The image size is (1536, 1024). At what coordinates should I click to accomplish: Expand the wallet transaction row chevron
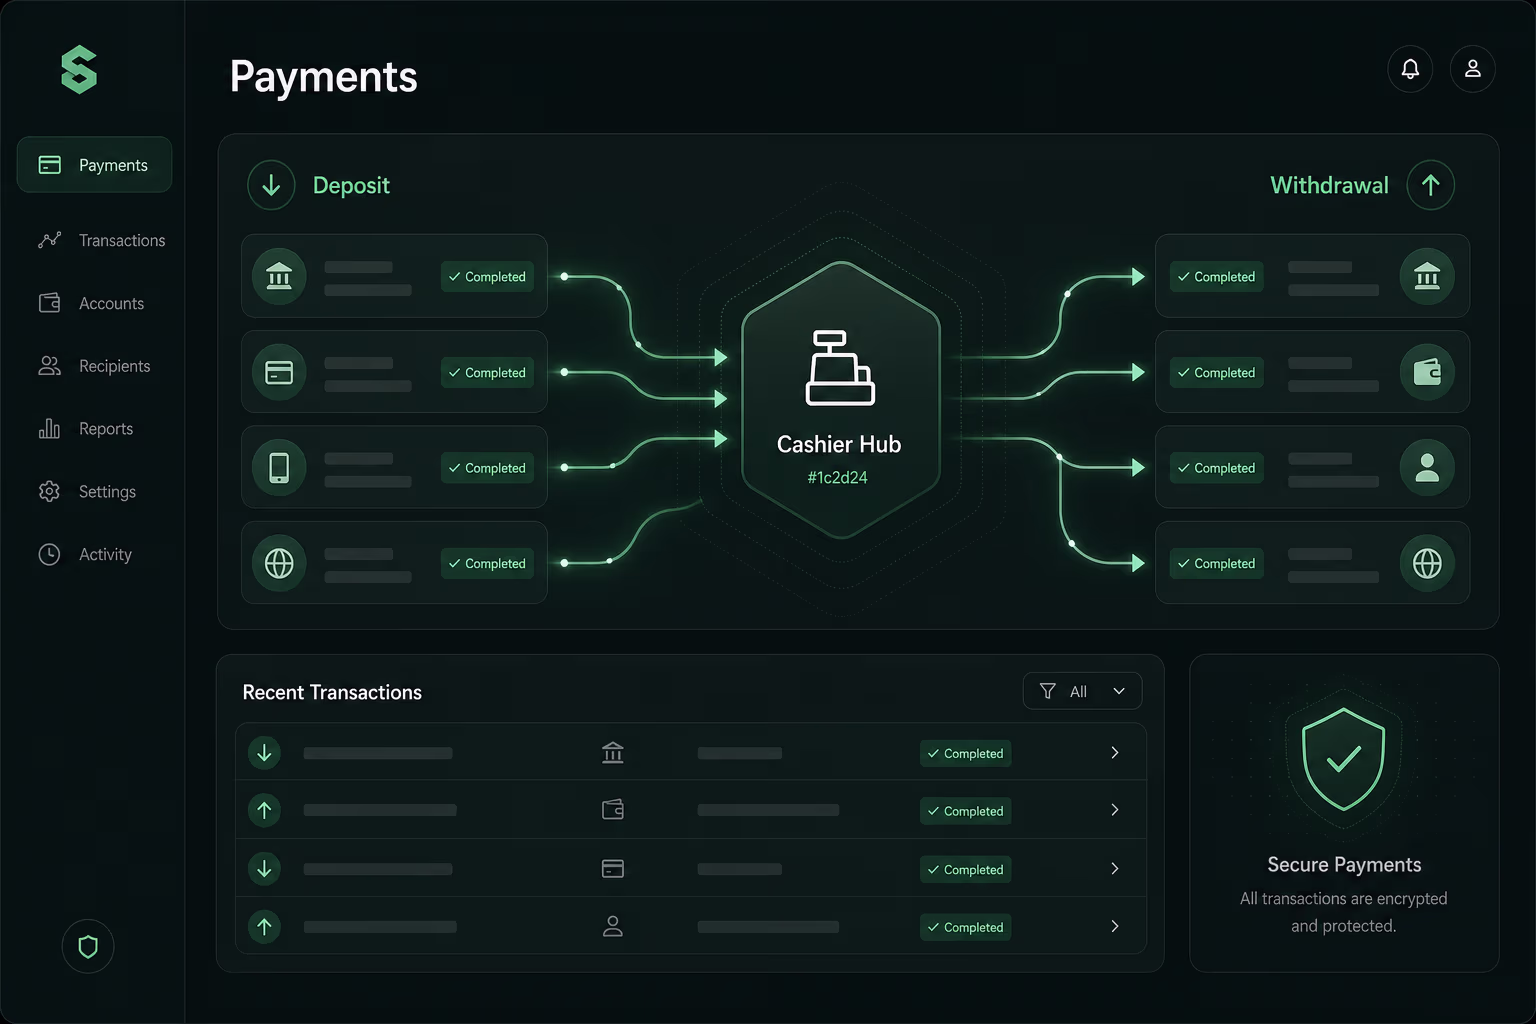(1115, 810)
